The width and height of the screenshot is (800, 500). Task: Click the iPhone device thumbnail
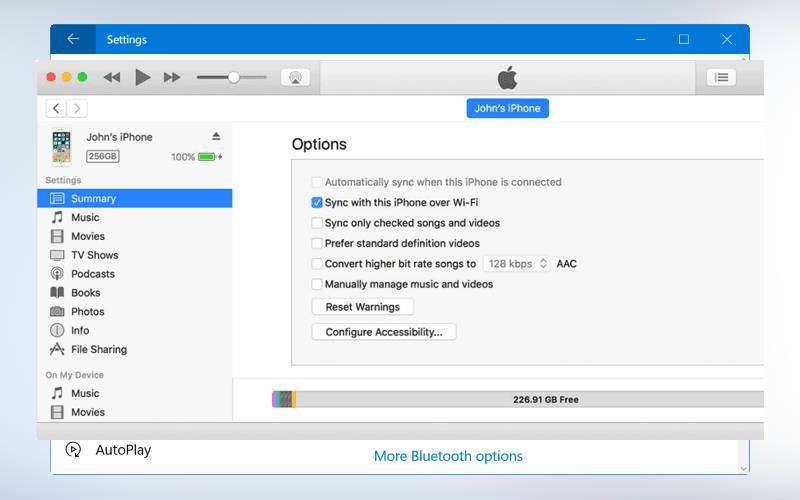point(61,147)
